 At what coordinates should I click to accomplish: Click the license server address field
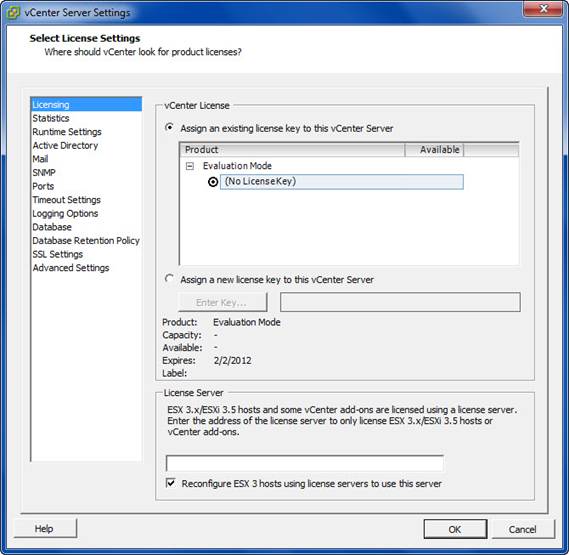305,464
